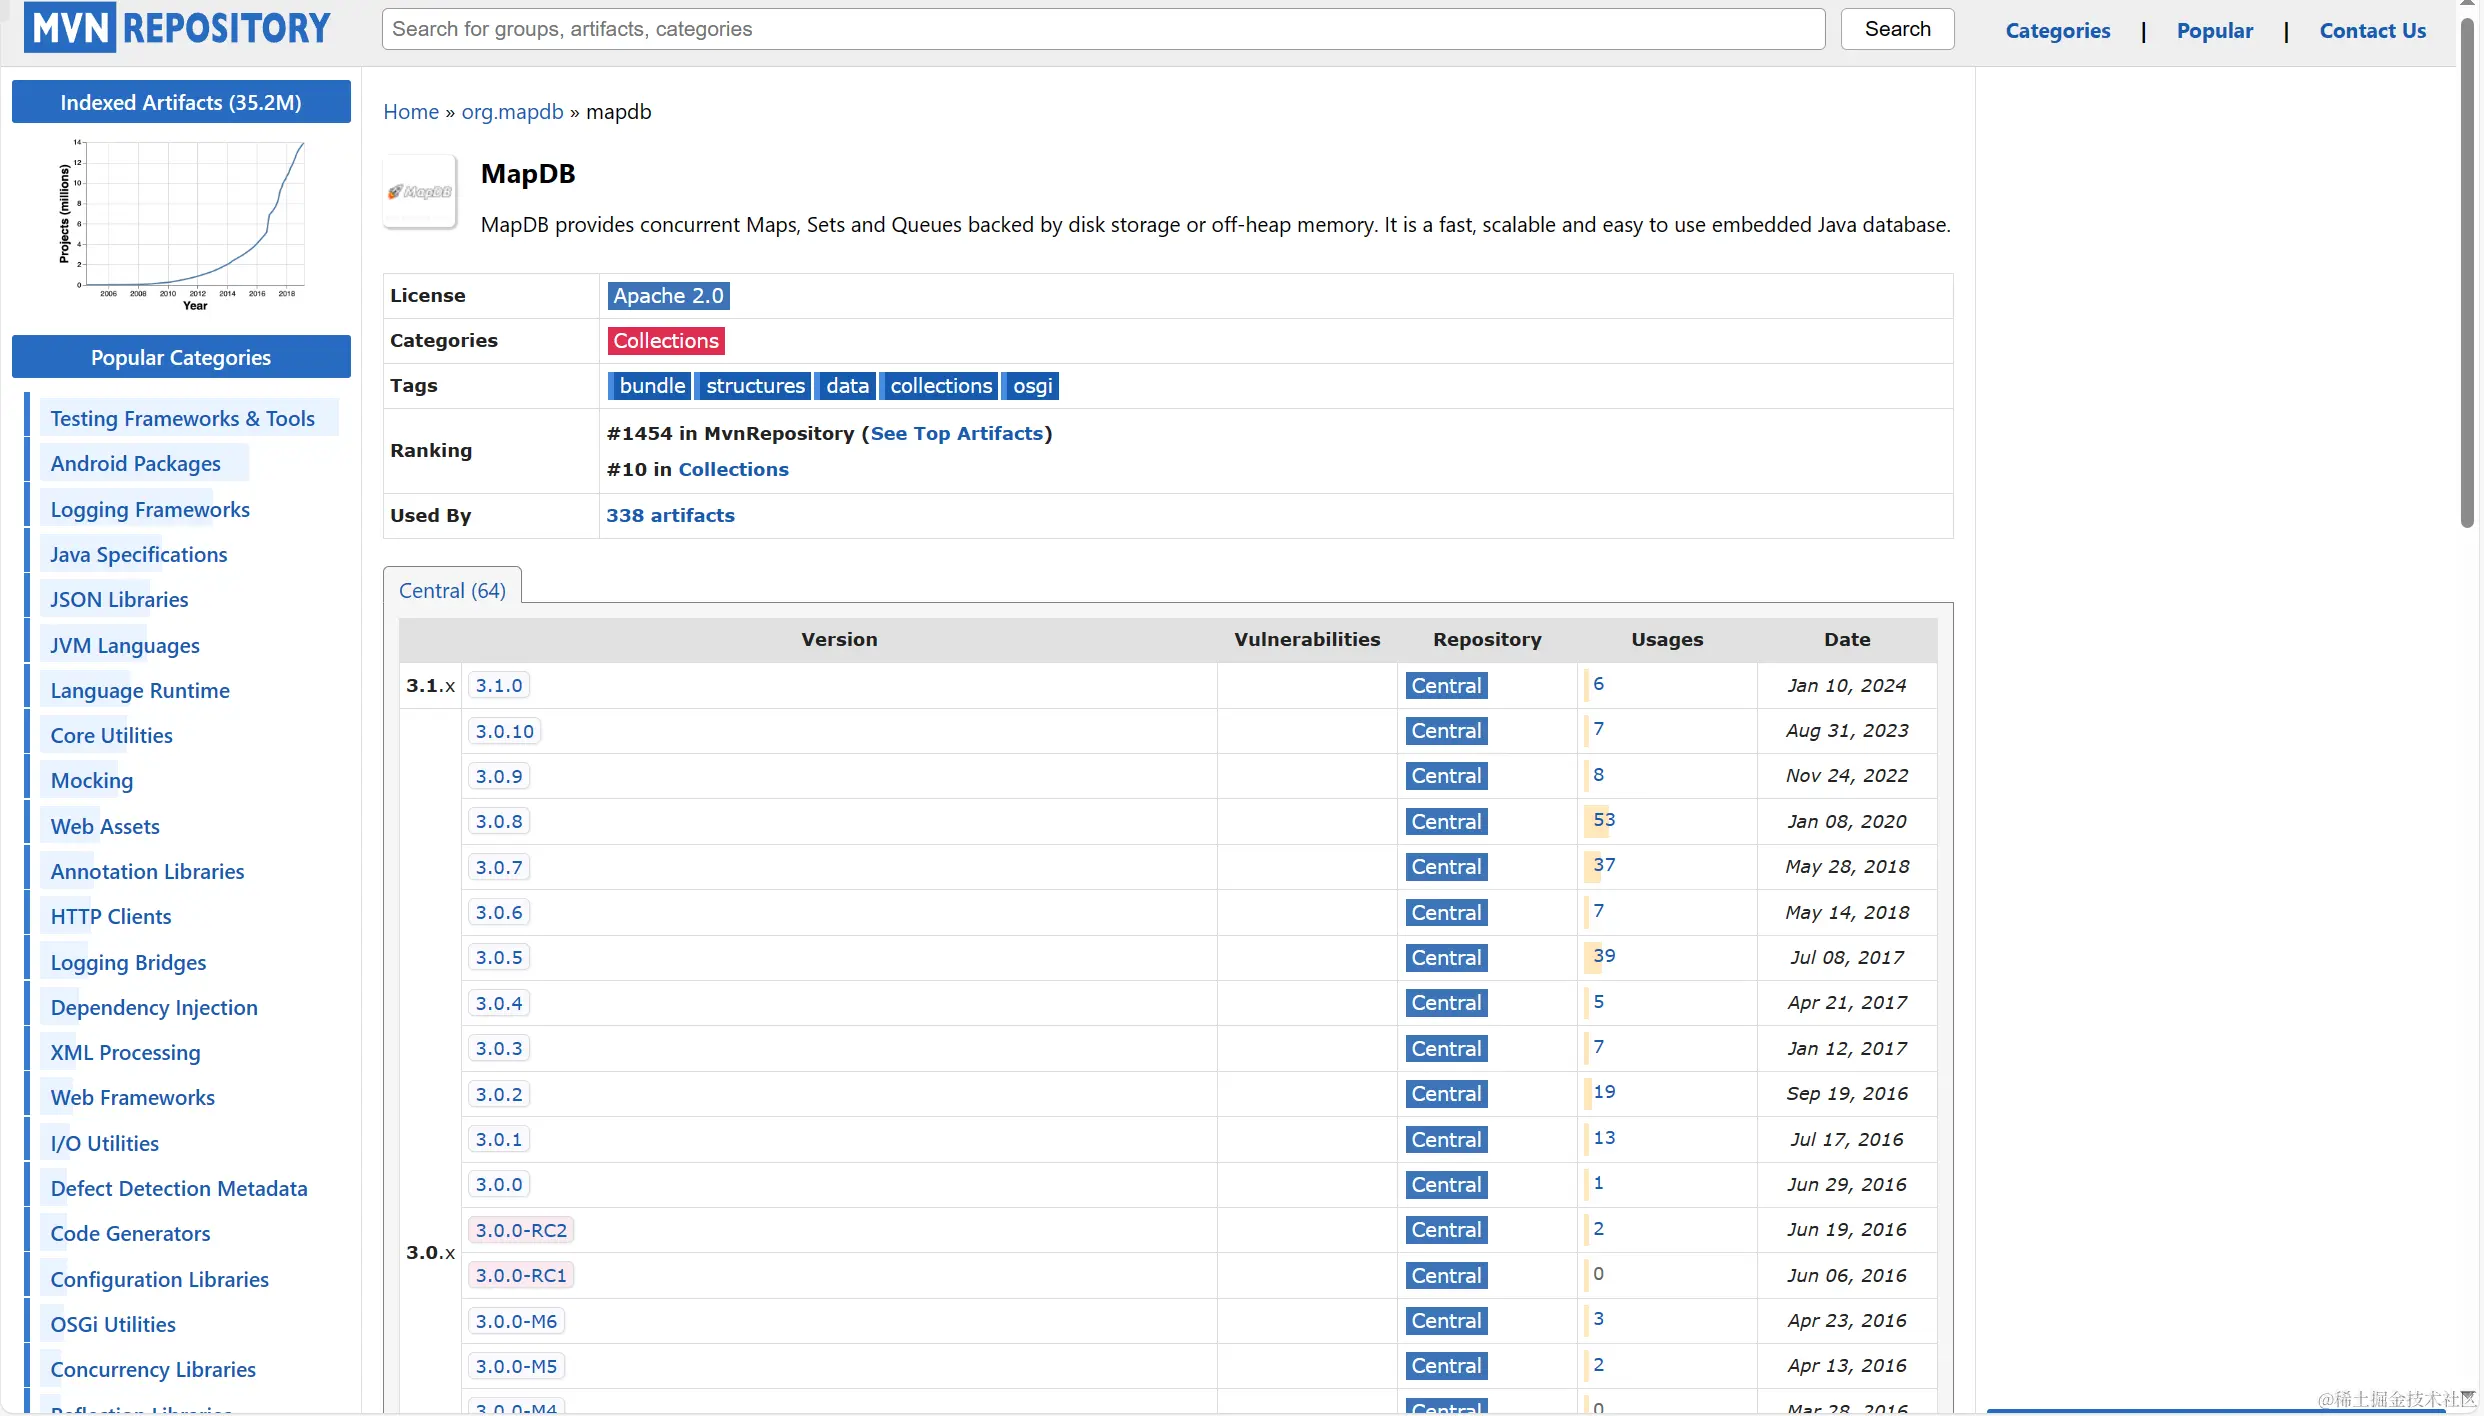Image resolution: width=2484 pixels, height=1416 pixels.
Task: Go to Home in breadcrumb
Action: (x=411, y=112)
